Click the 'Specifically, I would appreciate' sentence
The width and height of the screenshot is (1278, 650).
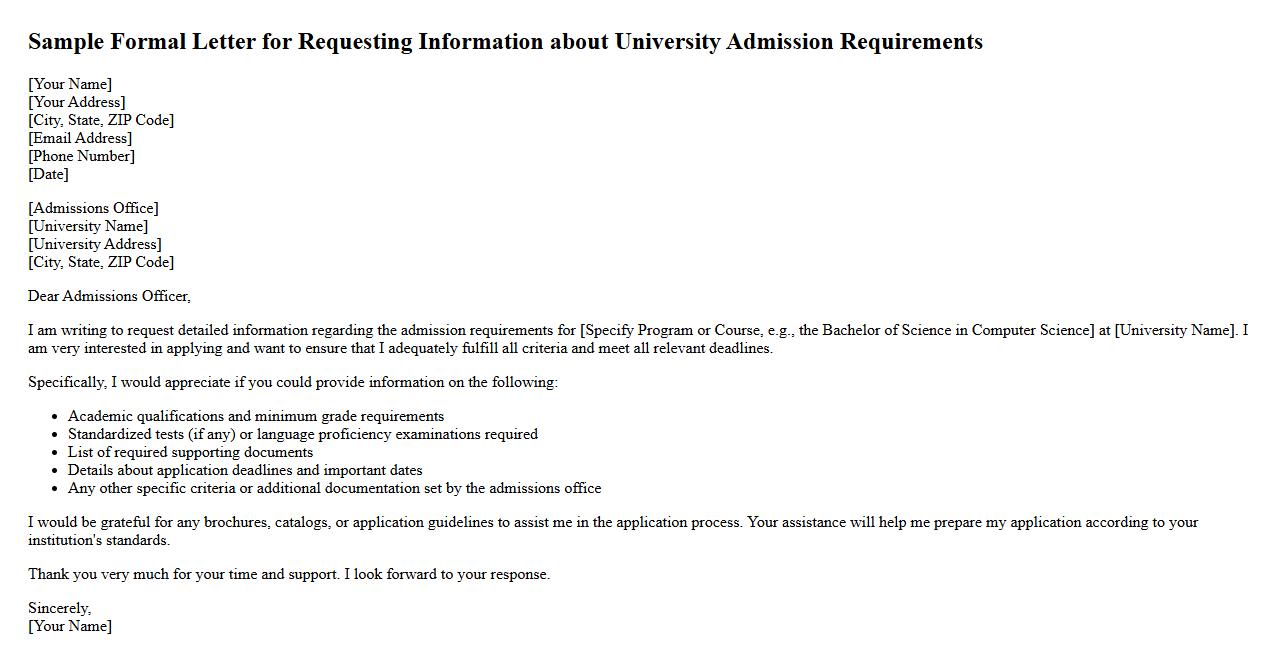click(293, 382)
